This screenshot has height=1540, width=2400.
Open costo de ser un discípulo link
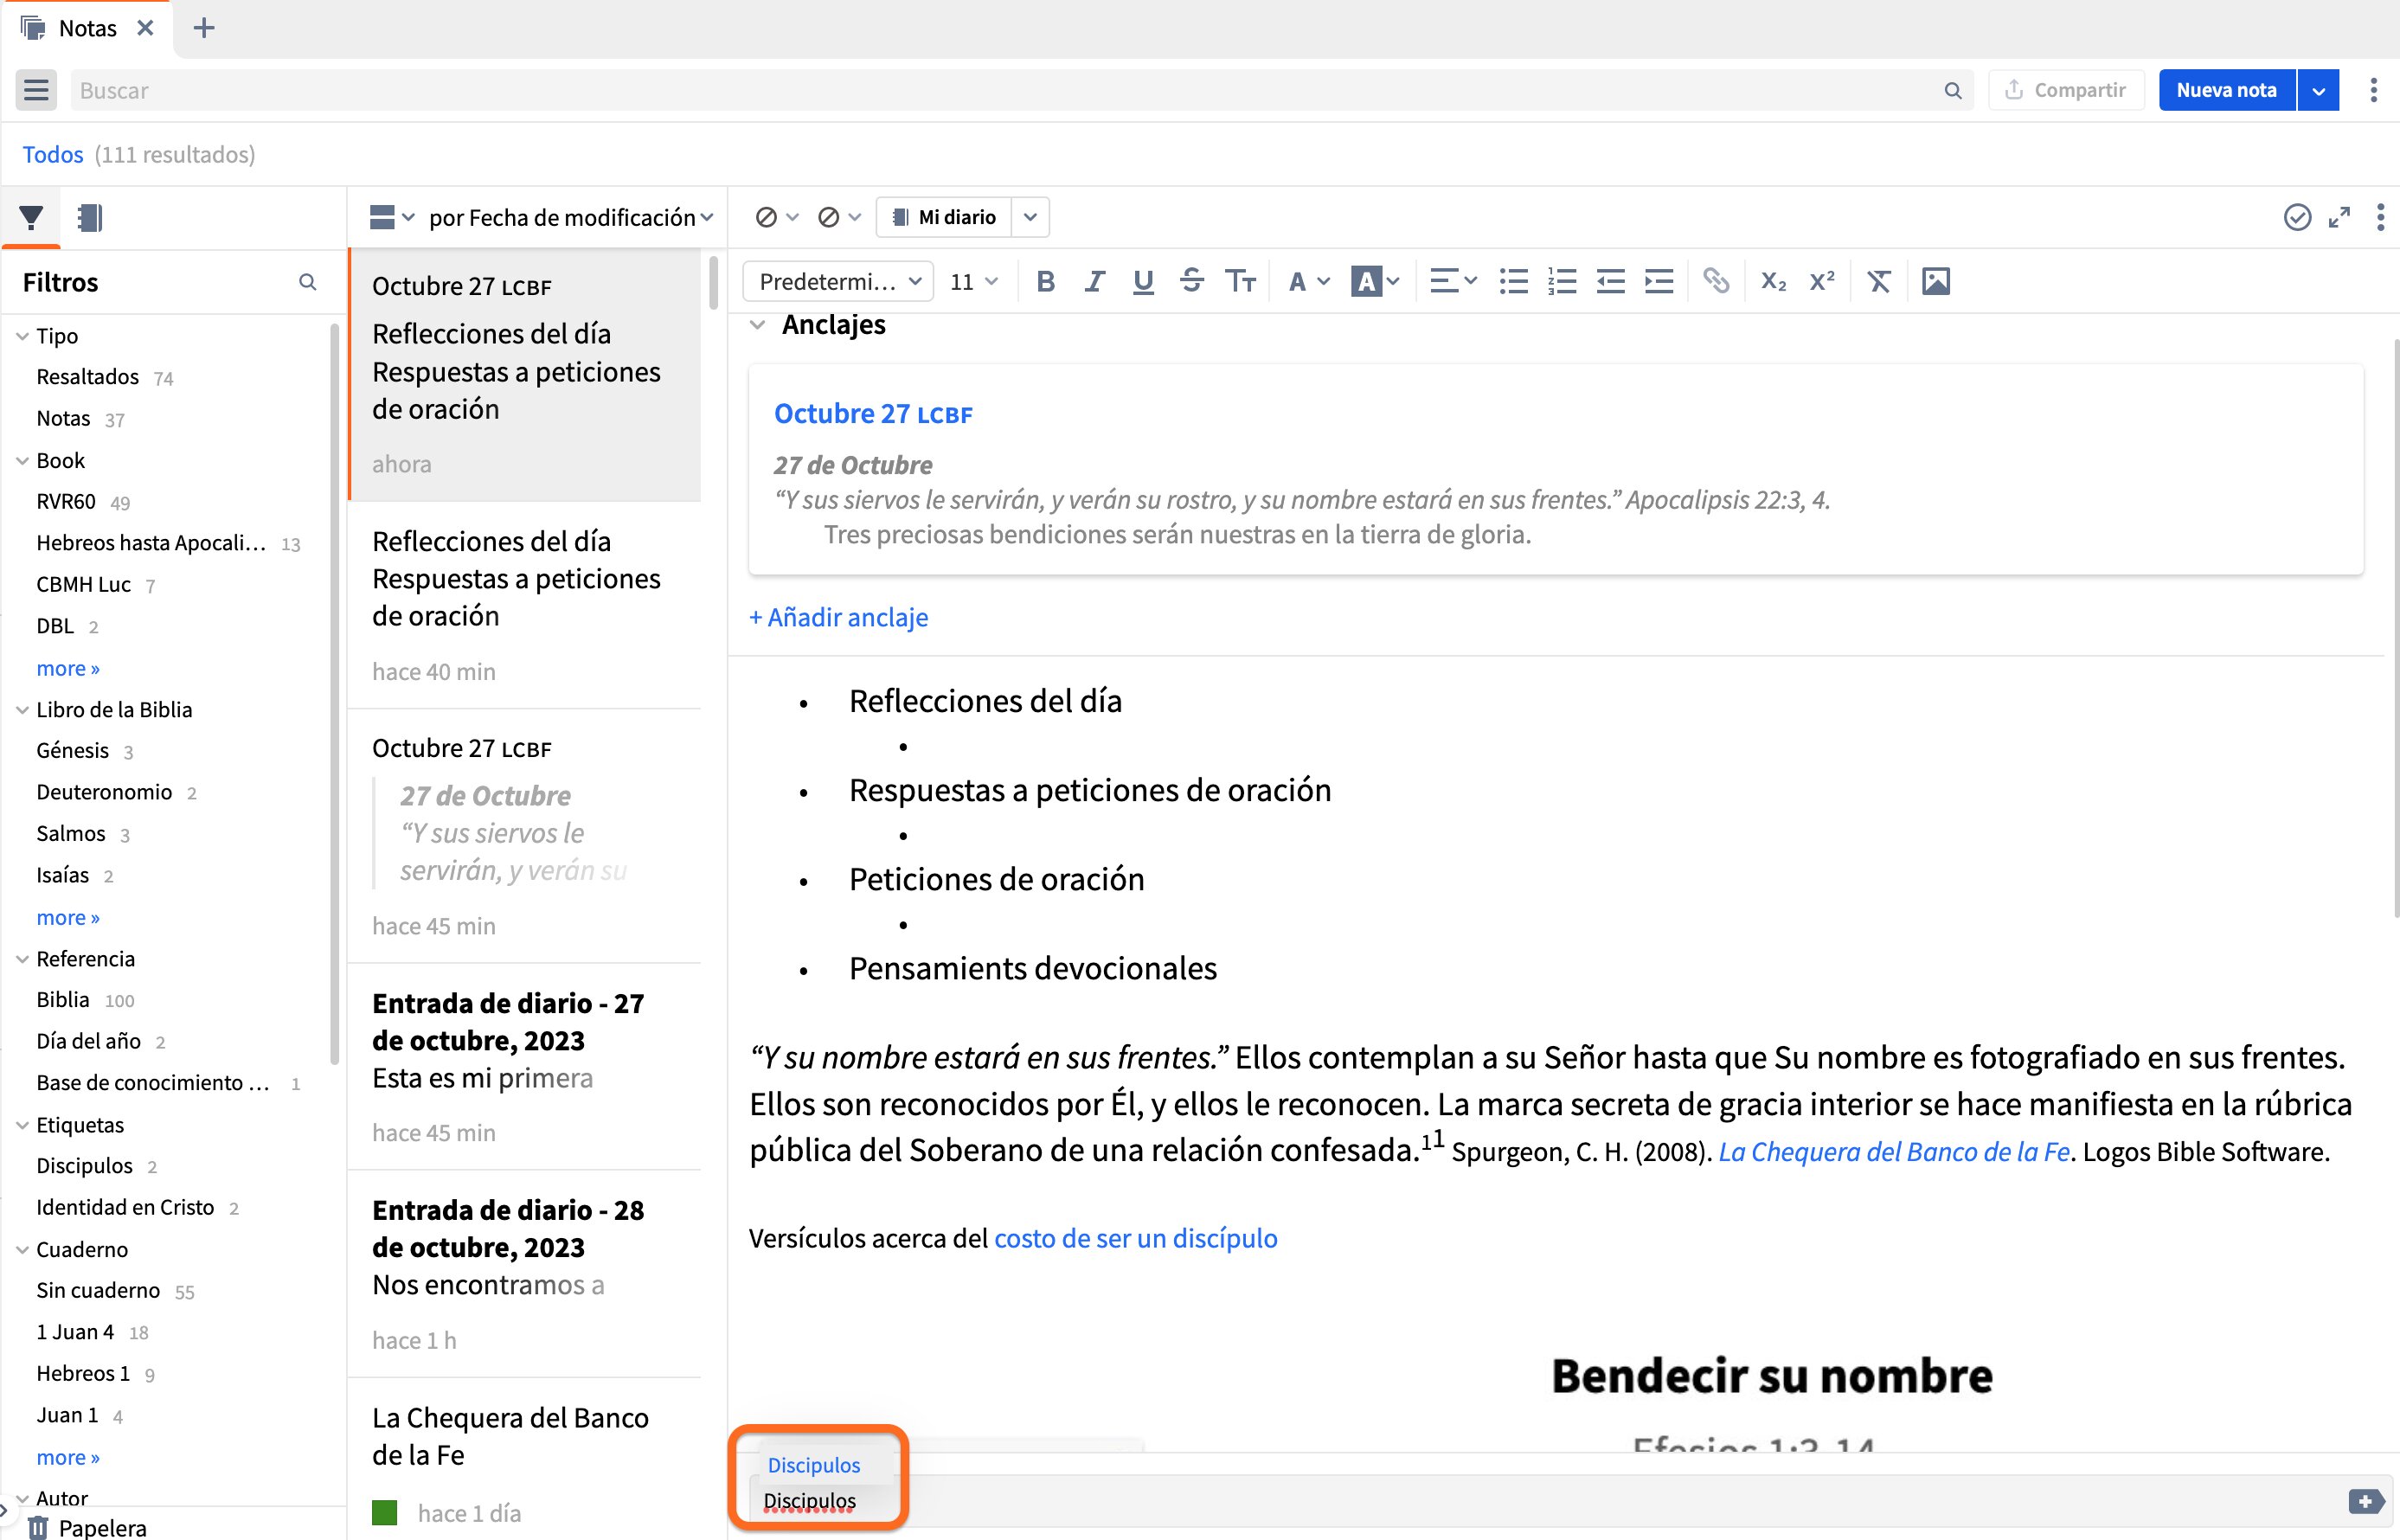coord(1135,1238)
